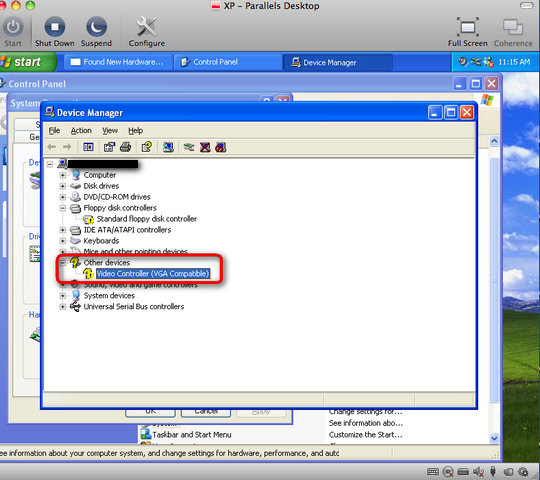Open the View menu in Device Manager
The height and width of the screenshot is (480, 540).
click(x=110, y=131)
